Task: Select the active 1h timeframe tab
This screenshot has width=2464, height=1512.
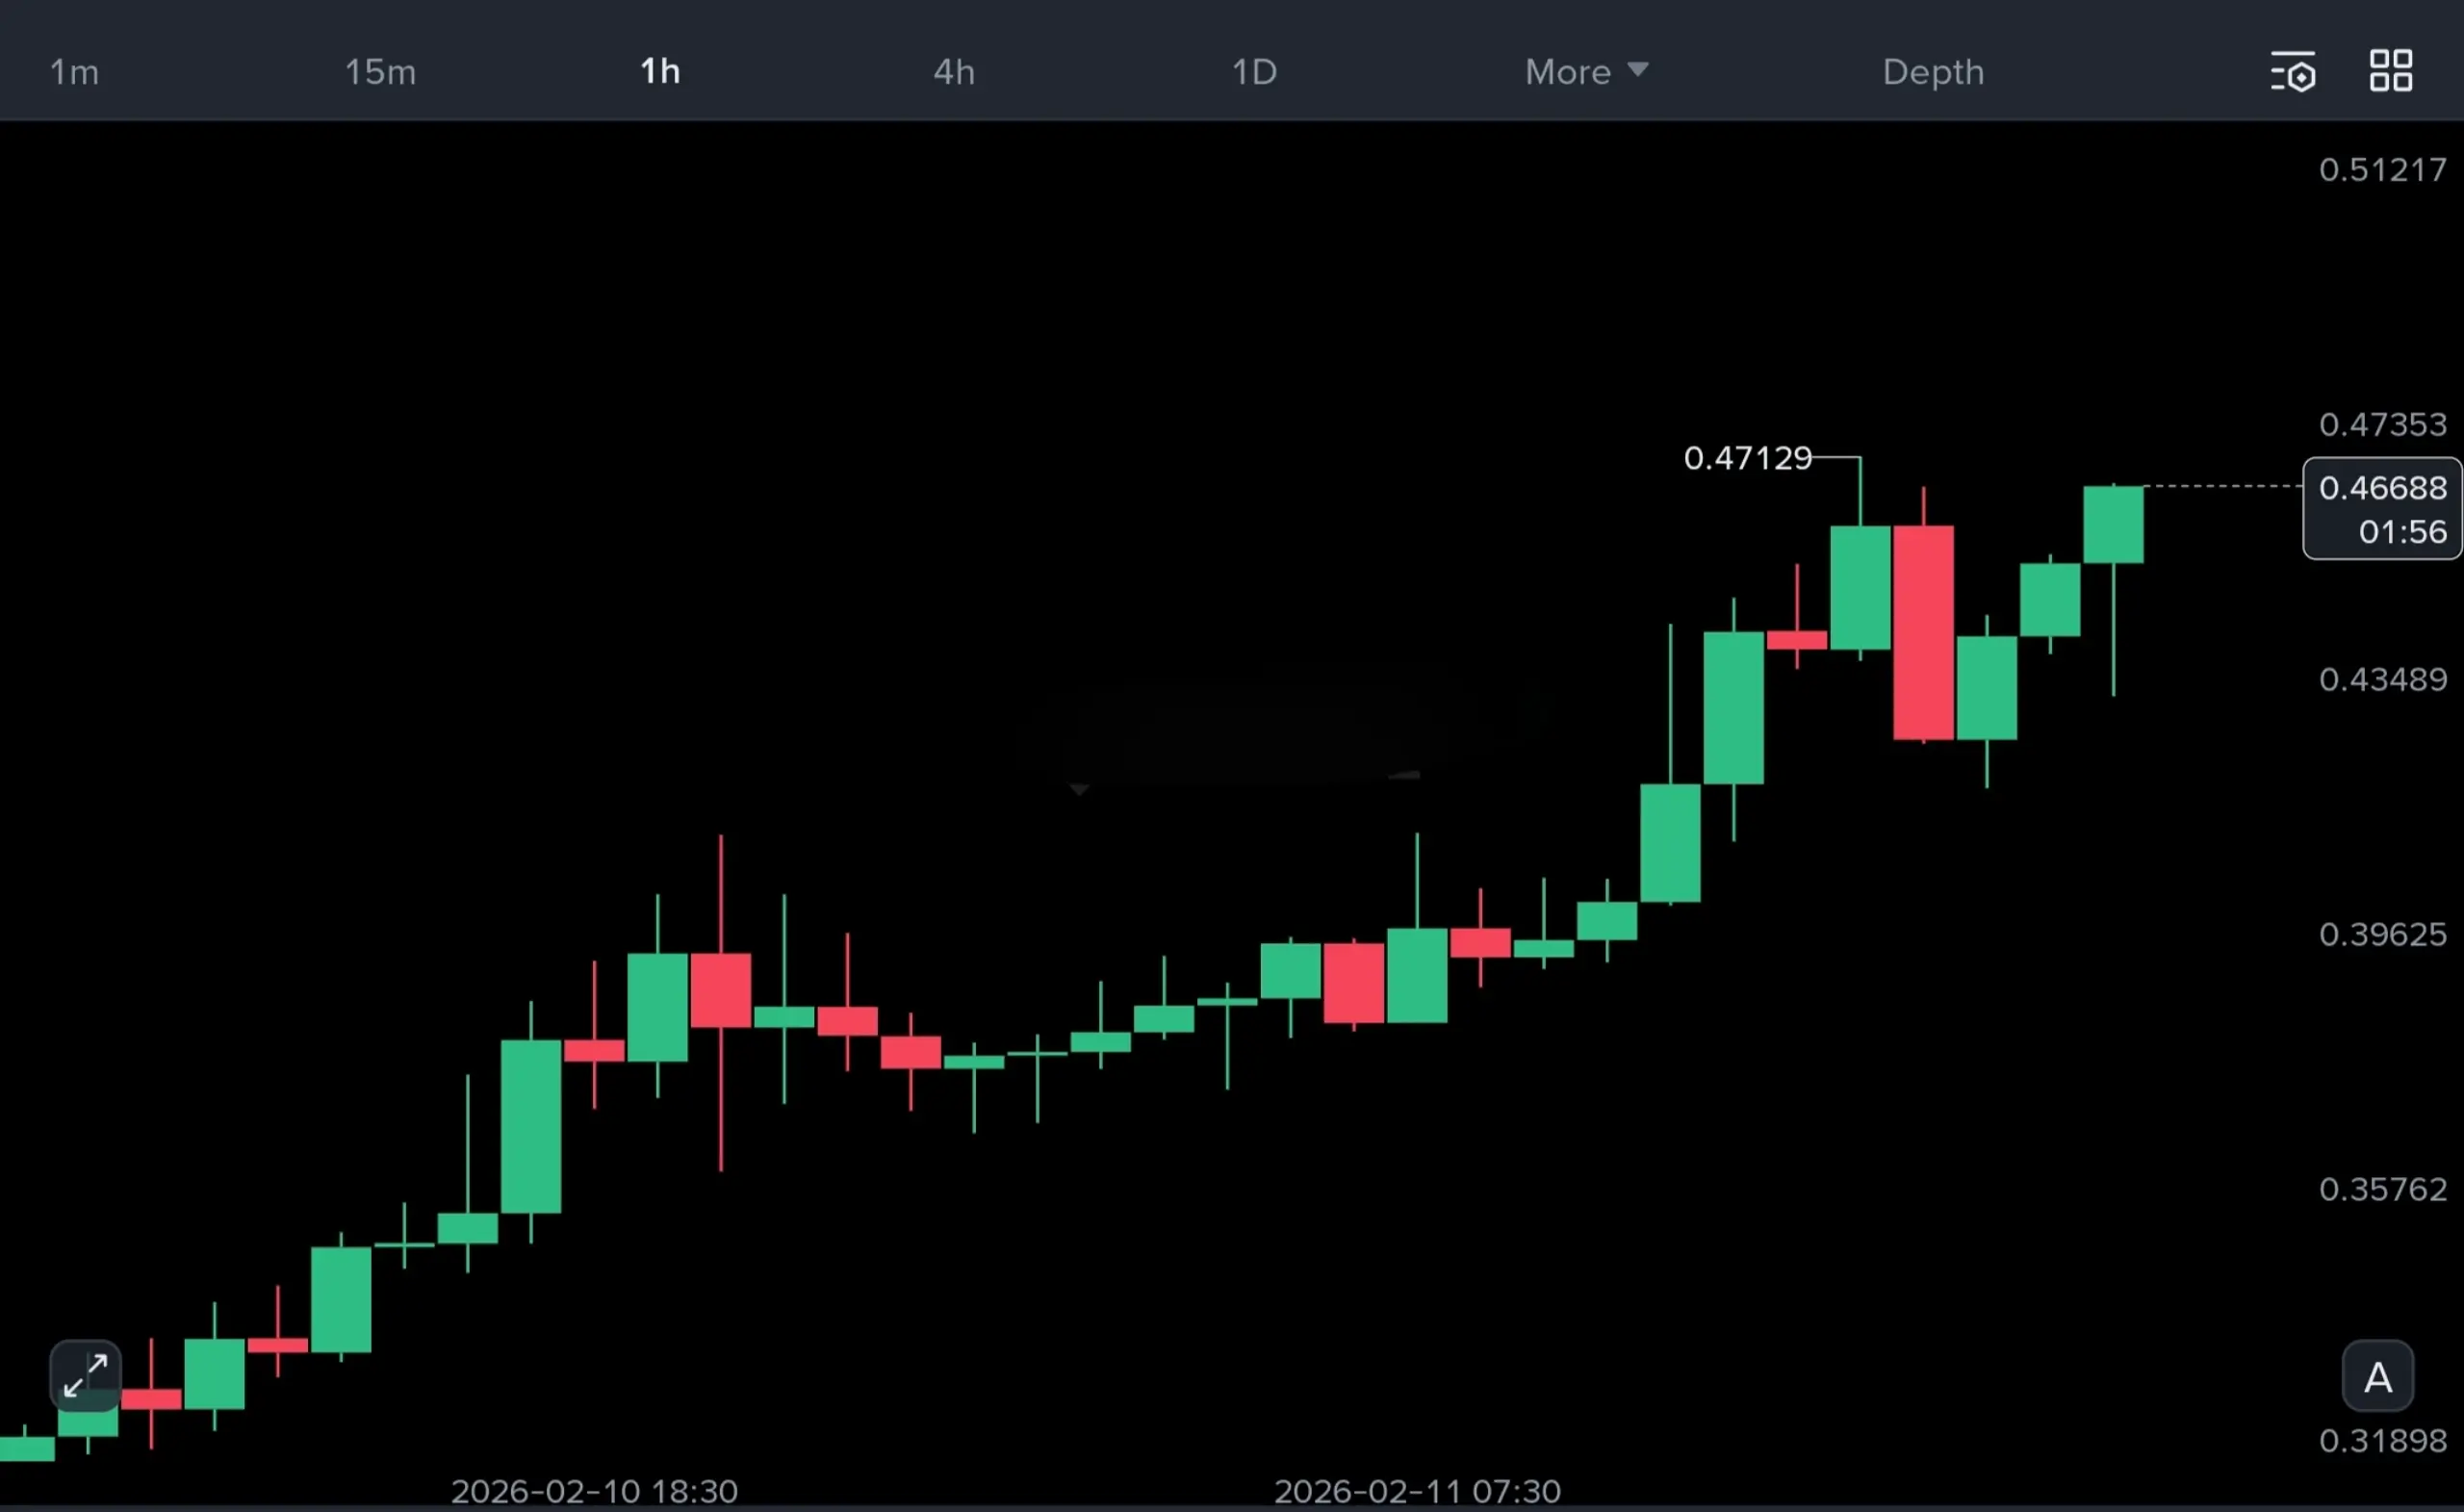Action: [660, 72]
